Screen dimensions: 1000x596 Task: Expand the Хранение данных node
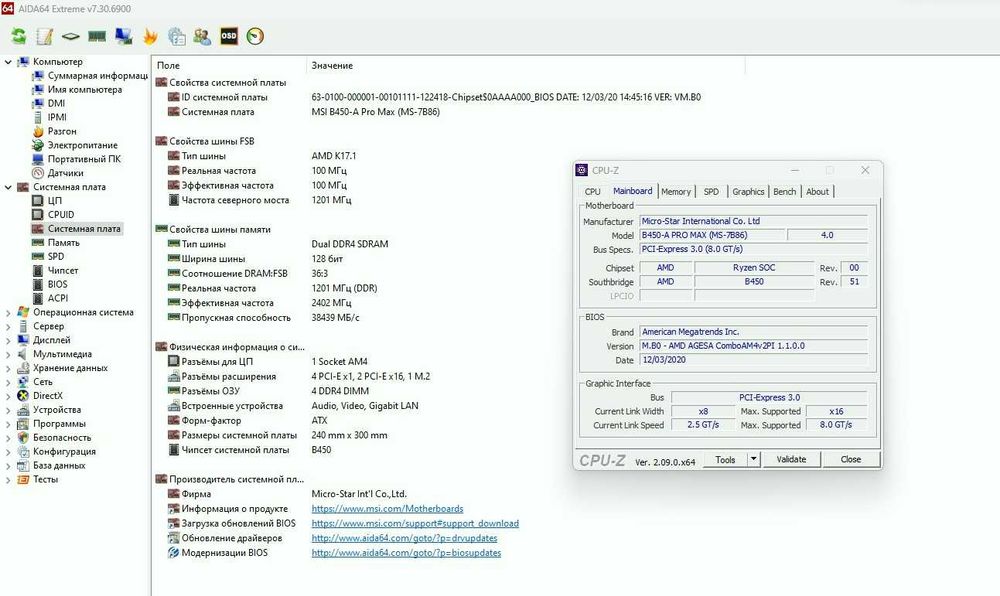[8, 368]
